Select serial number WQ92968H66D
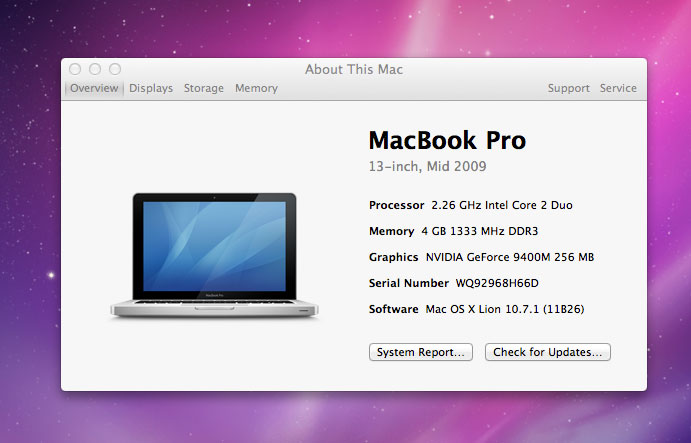 point(497,283)
